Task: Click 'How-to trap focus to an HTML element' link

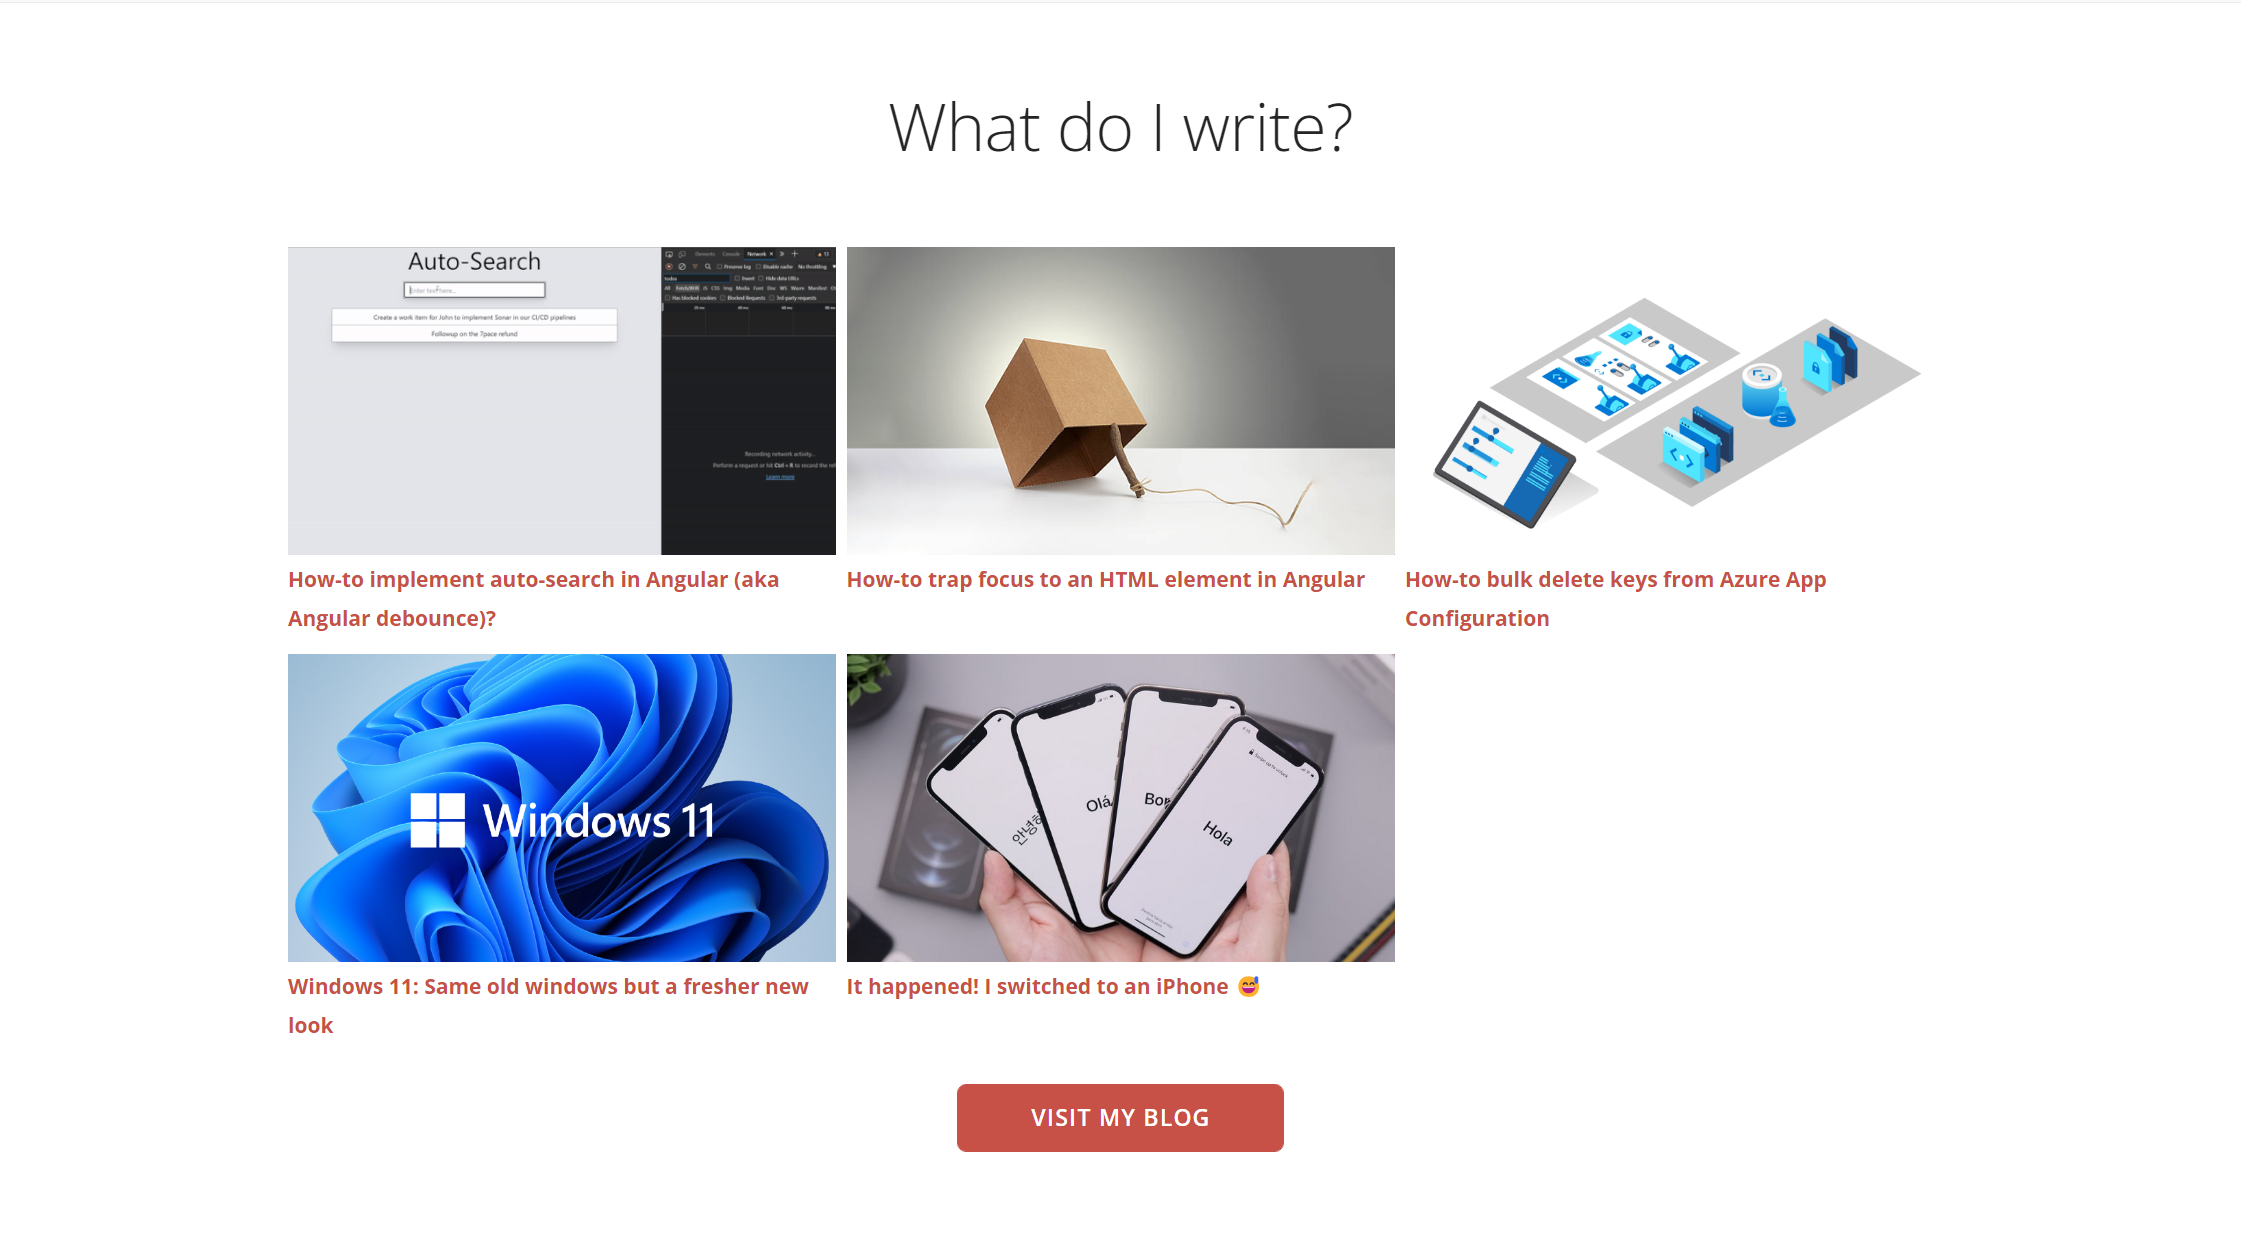Action: pos(1105,579)
